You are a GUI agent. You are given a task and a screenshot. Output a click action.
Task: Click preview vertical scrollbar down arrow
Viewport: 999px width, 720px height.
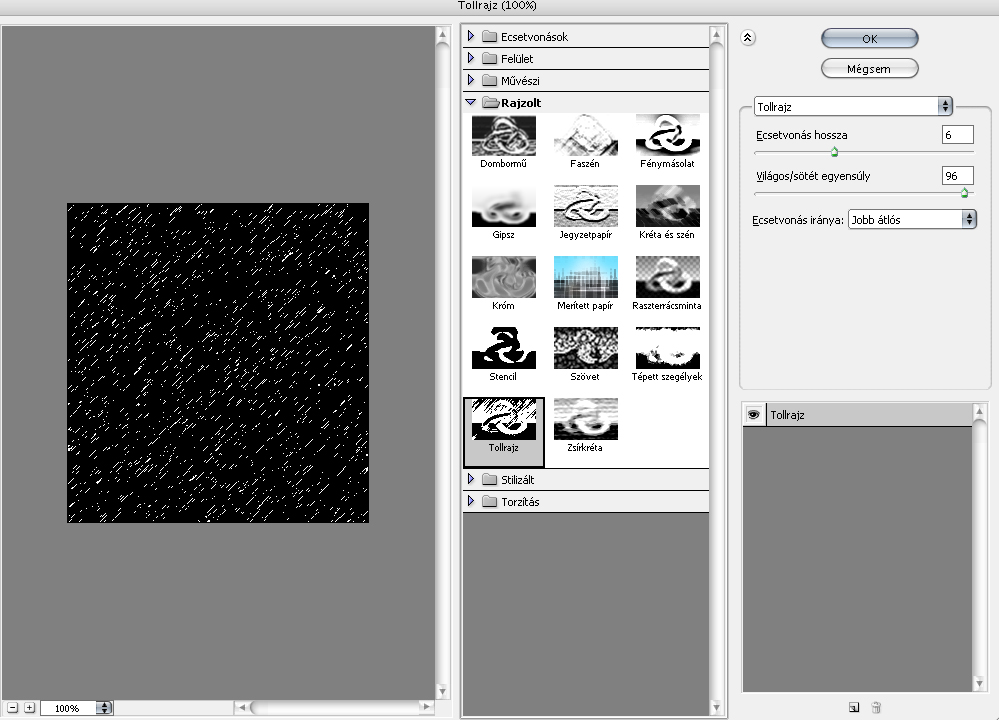443,692
